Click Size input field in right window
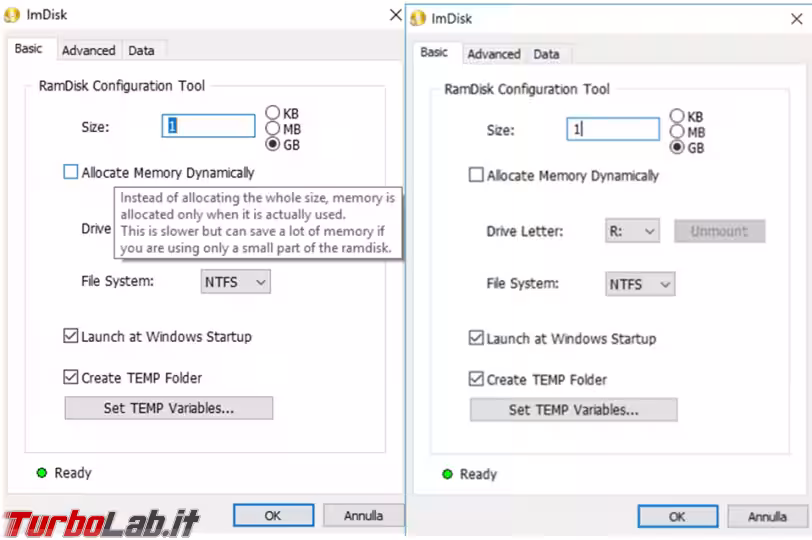 tap(613, 129)
